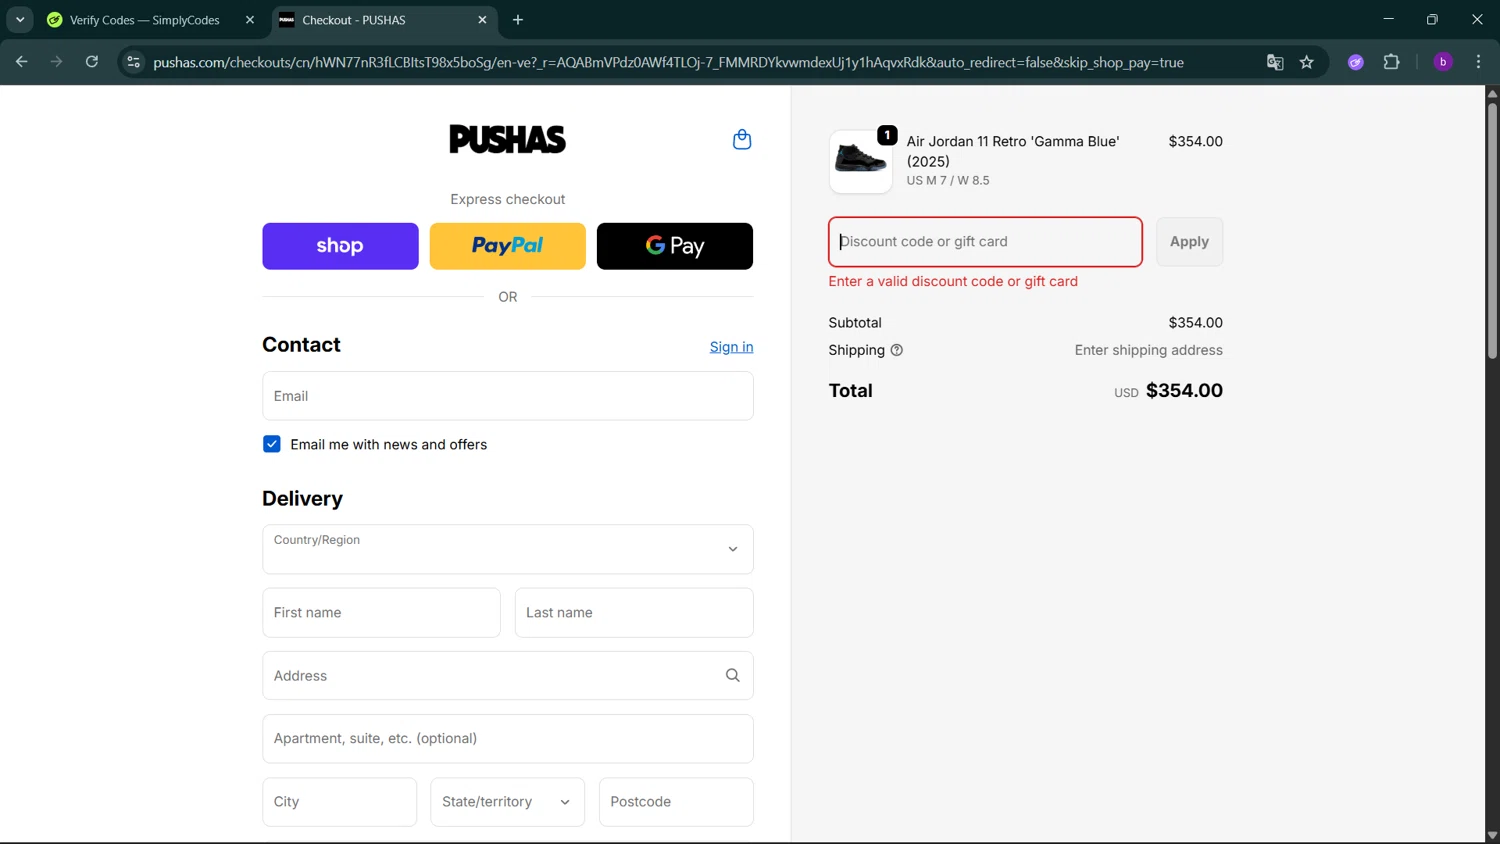Click the Subtotal $354.00 value
1500x844 pixels.
(1196, 323)
